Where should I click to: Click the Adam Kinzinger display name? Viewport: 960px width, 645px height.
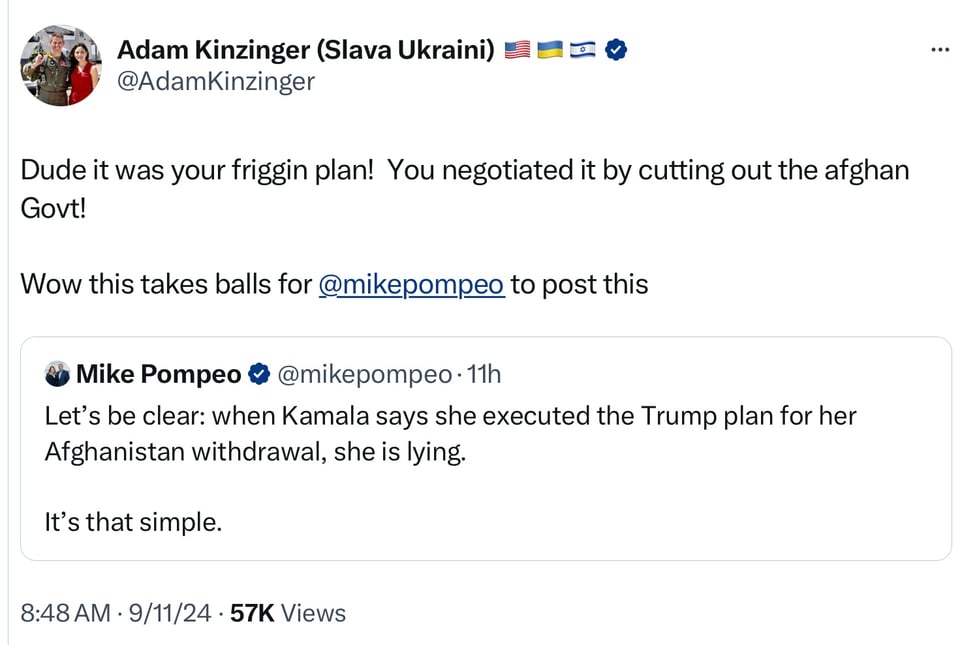[x=306, y=48]
